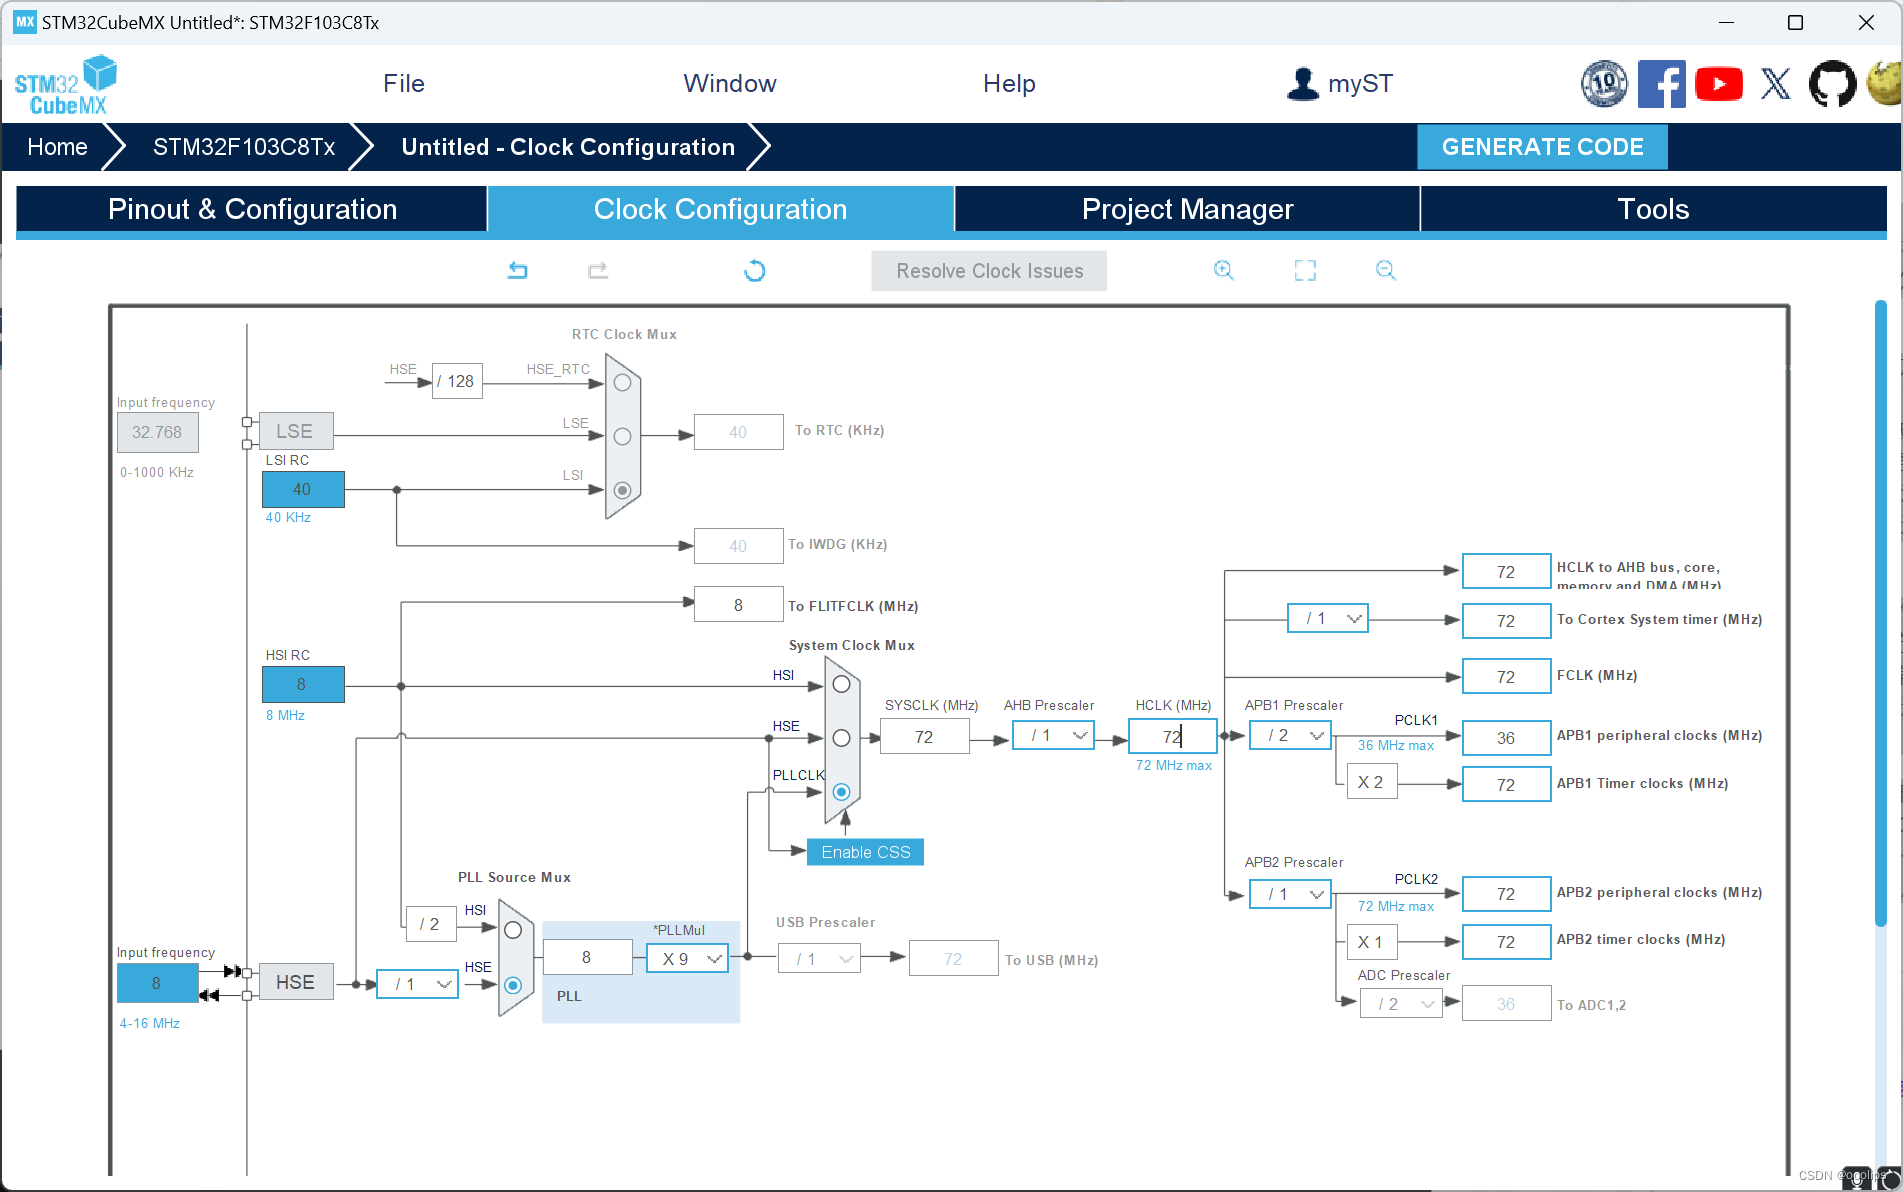Screen dimensions: 1903x1192
Task: Select HSI in System Clock Mux
Action: click(x=841, y=685)
